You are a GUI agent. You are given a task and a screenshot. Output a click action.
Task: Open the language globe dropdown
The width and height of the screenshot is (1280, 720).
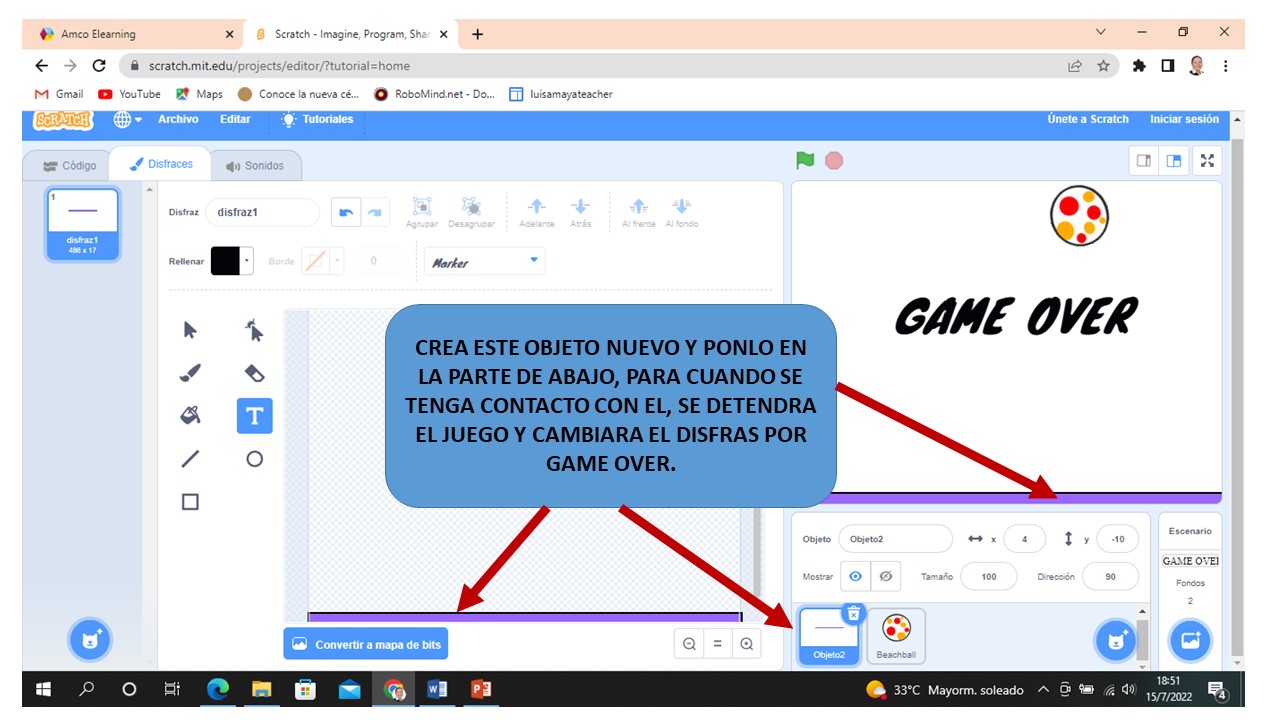pyautogui.click(x=127, y=119)
